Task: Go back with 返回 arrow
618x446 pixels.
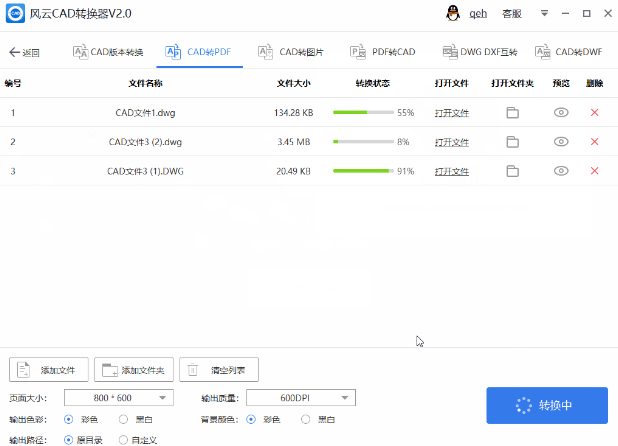Action: pyautogui.click(x=24, y=52)
